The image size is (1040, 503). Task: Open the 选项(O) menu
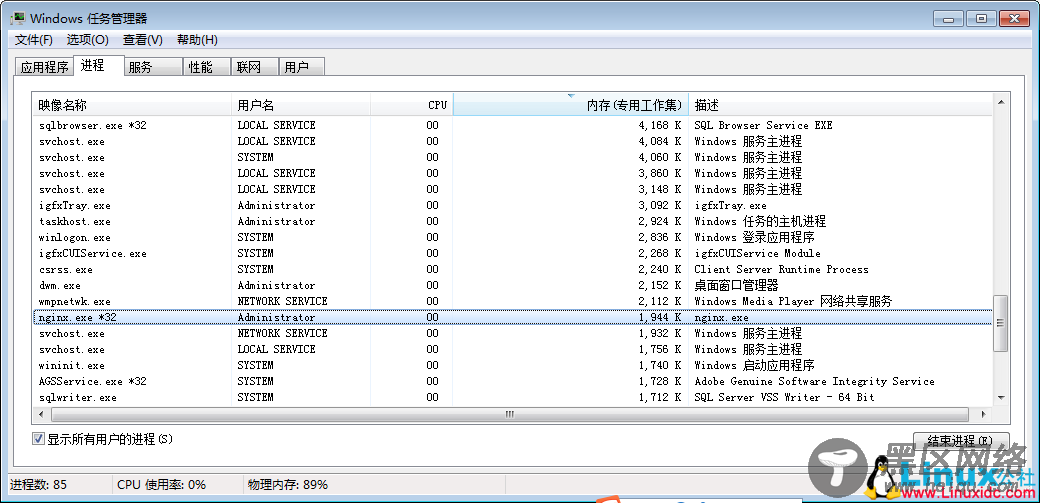[88, 40]
